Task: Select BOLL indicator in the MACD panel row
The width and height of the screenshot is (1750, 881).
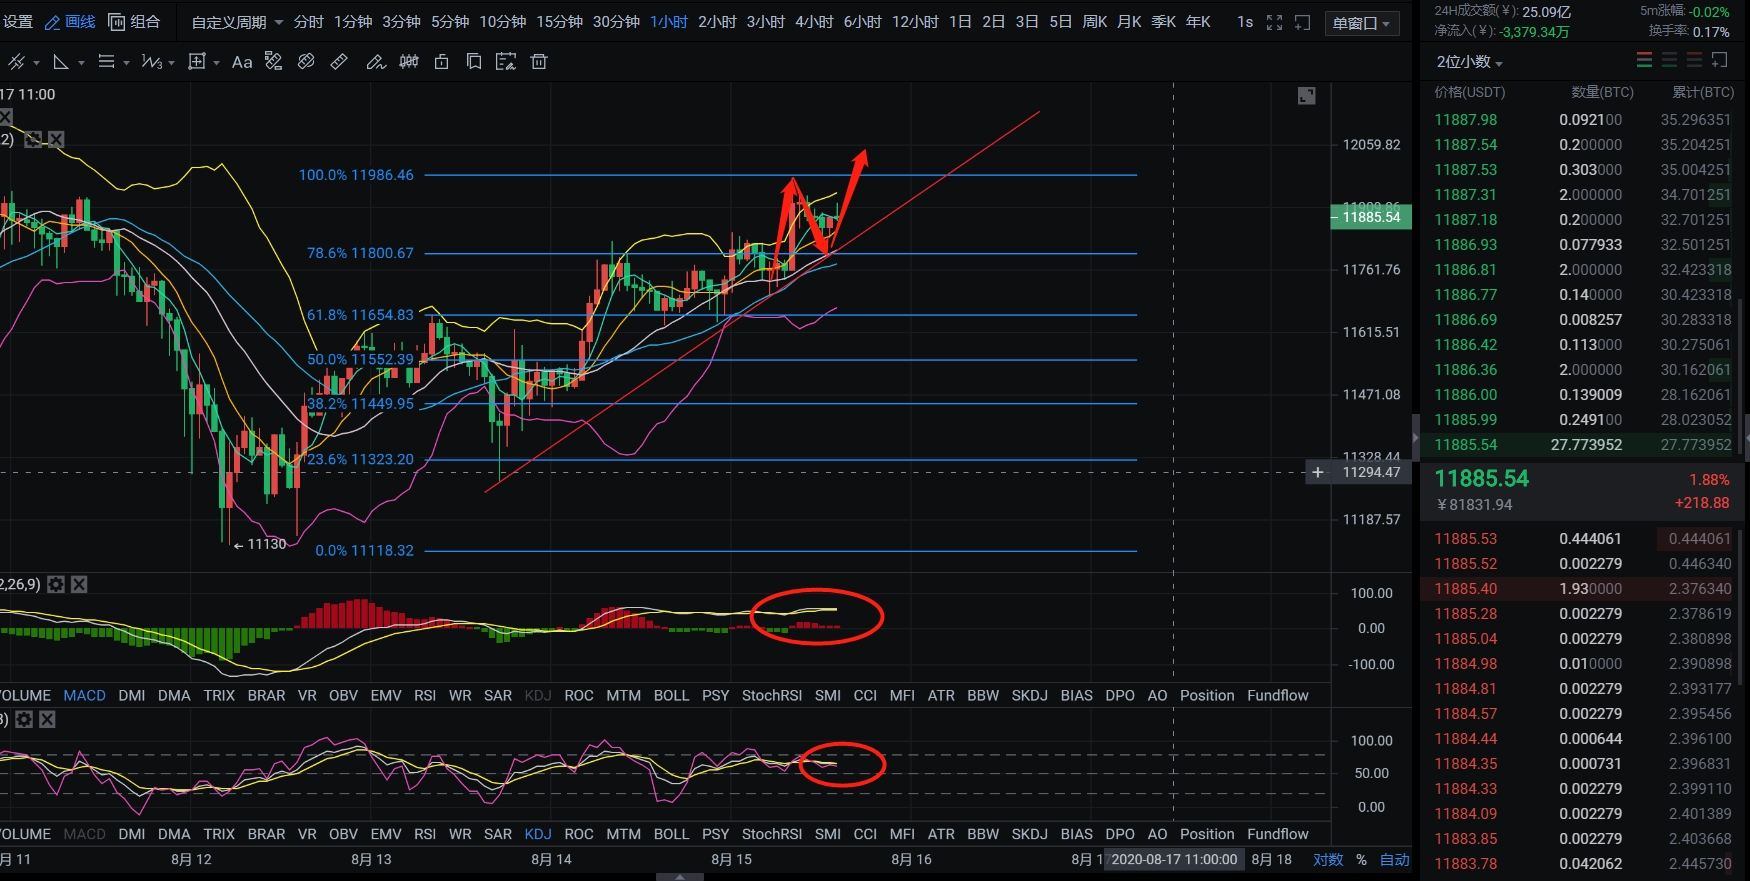Action: [671, 695]
